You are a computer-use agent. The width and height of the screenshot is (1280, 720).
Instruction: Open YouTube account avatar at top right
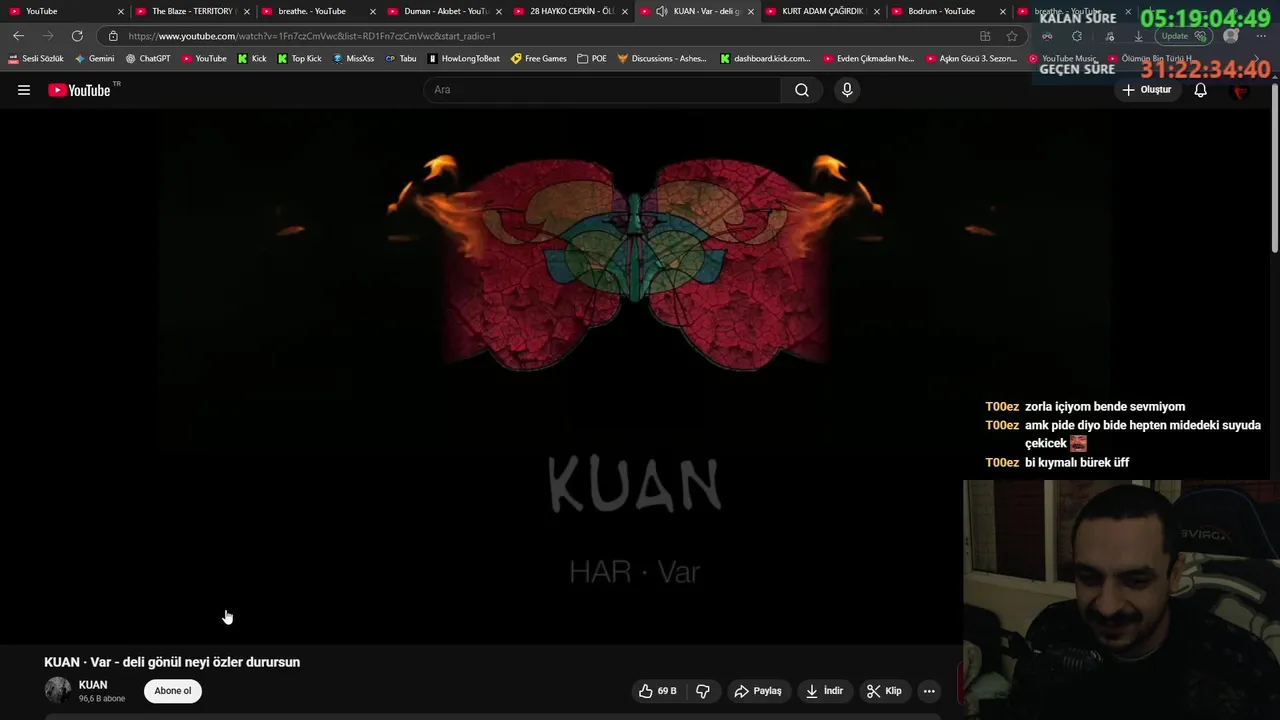[1241, 90]
